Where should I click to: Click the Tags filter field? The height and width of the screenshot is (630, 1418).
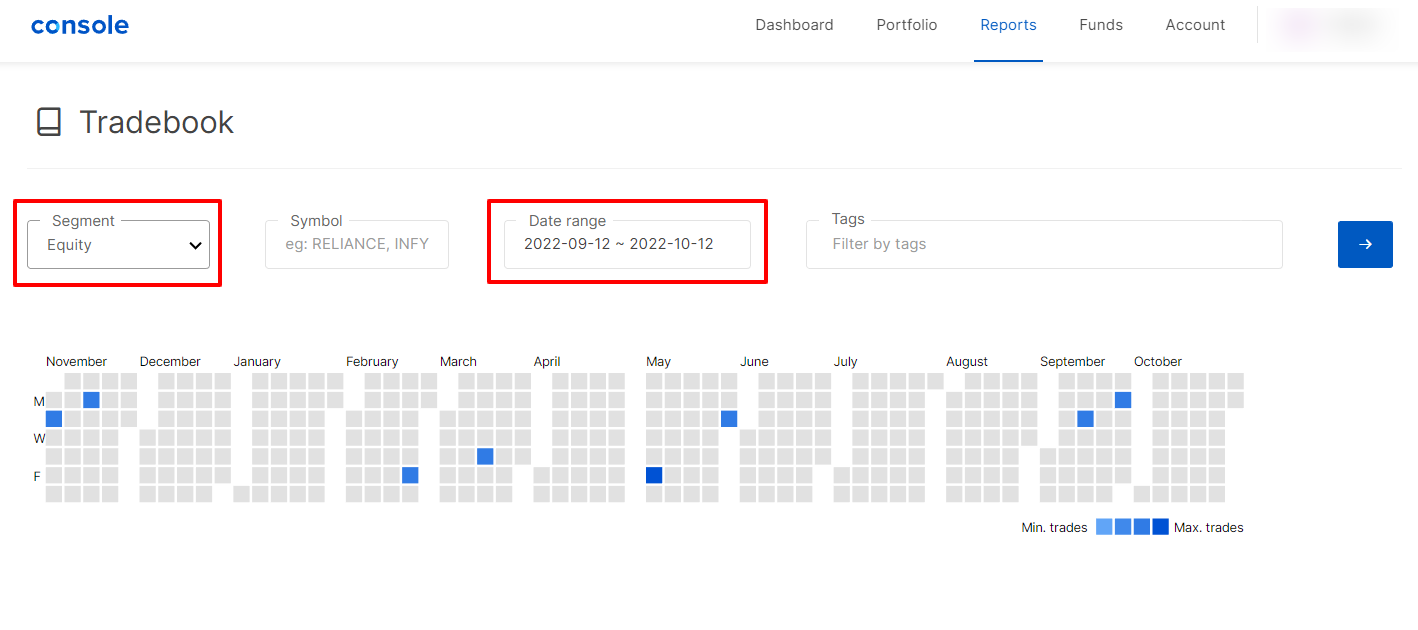(x=1043, y=245)
